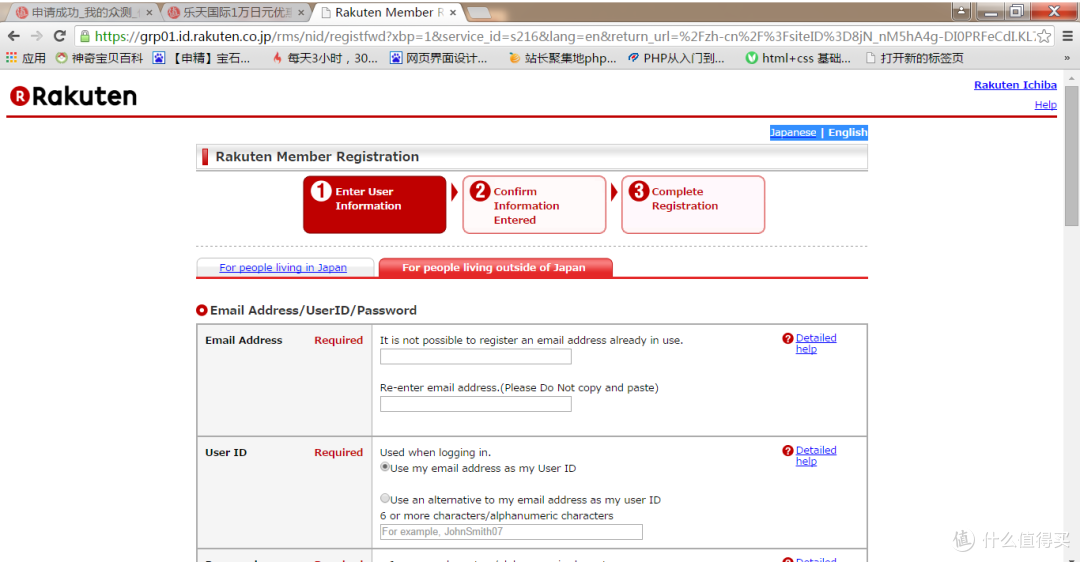The image size is (1080, 562).
Task: Click the Rakuten logo
Action: pos(73,96)
